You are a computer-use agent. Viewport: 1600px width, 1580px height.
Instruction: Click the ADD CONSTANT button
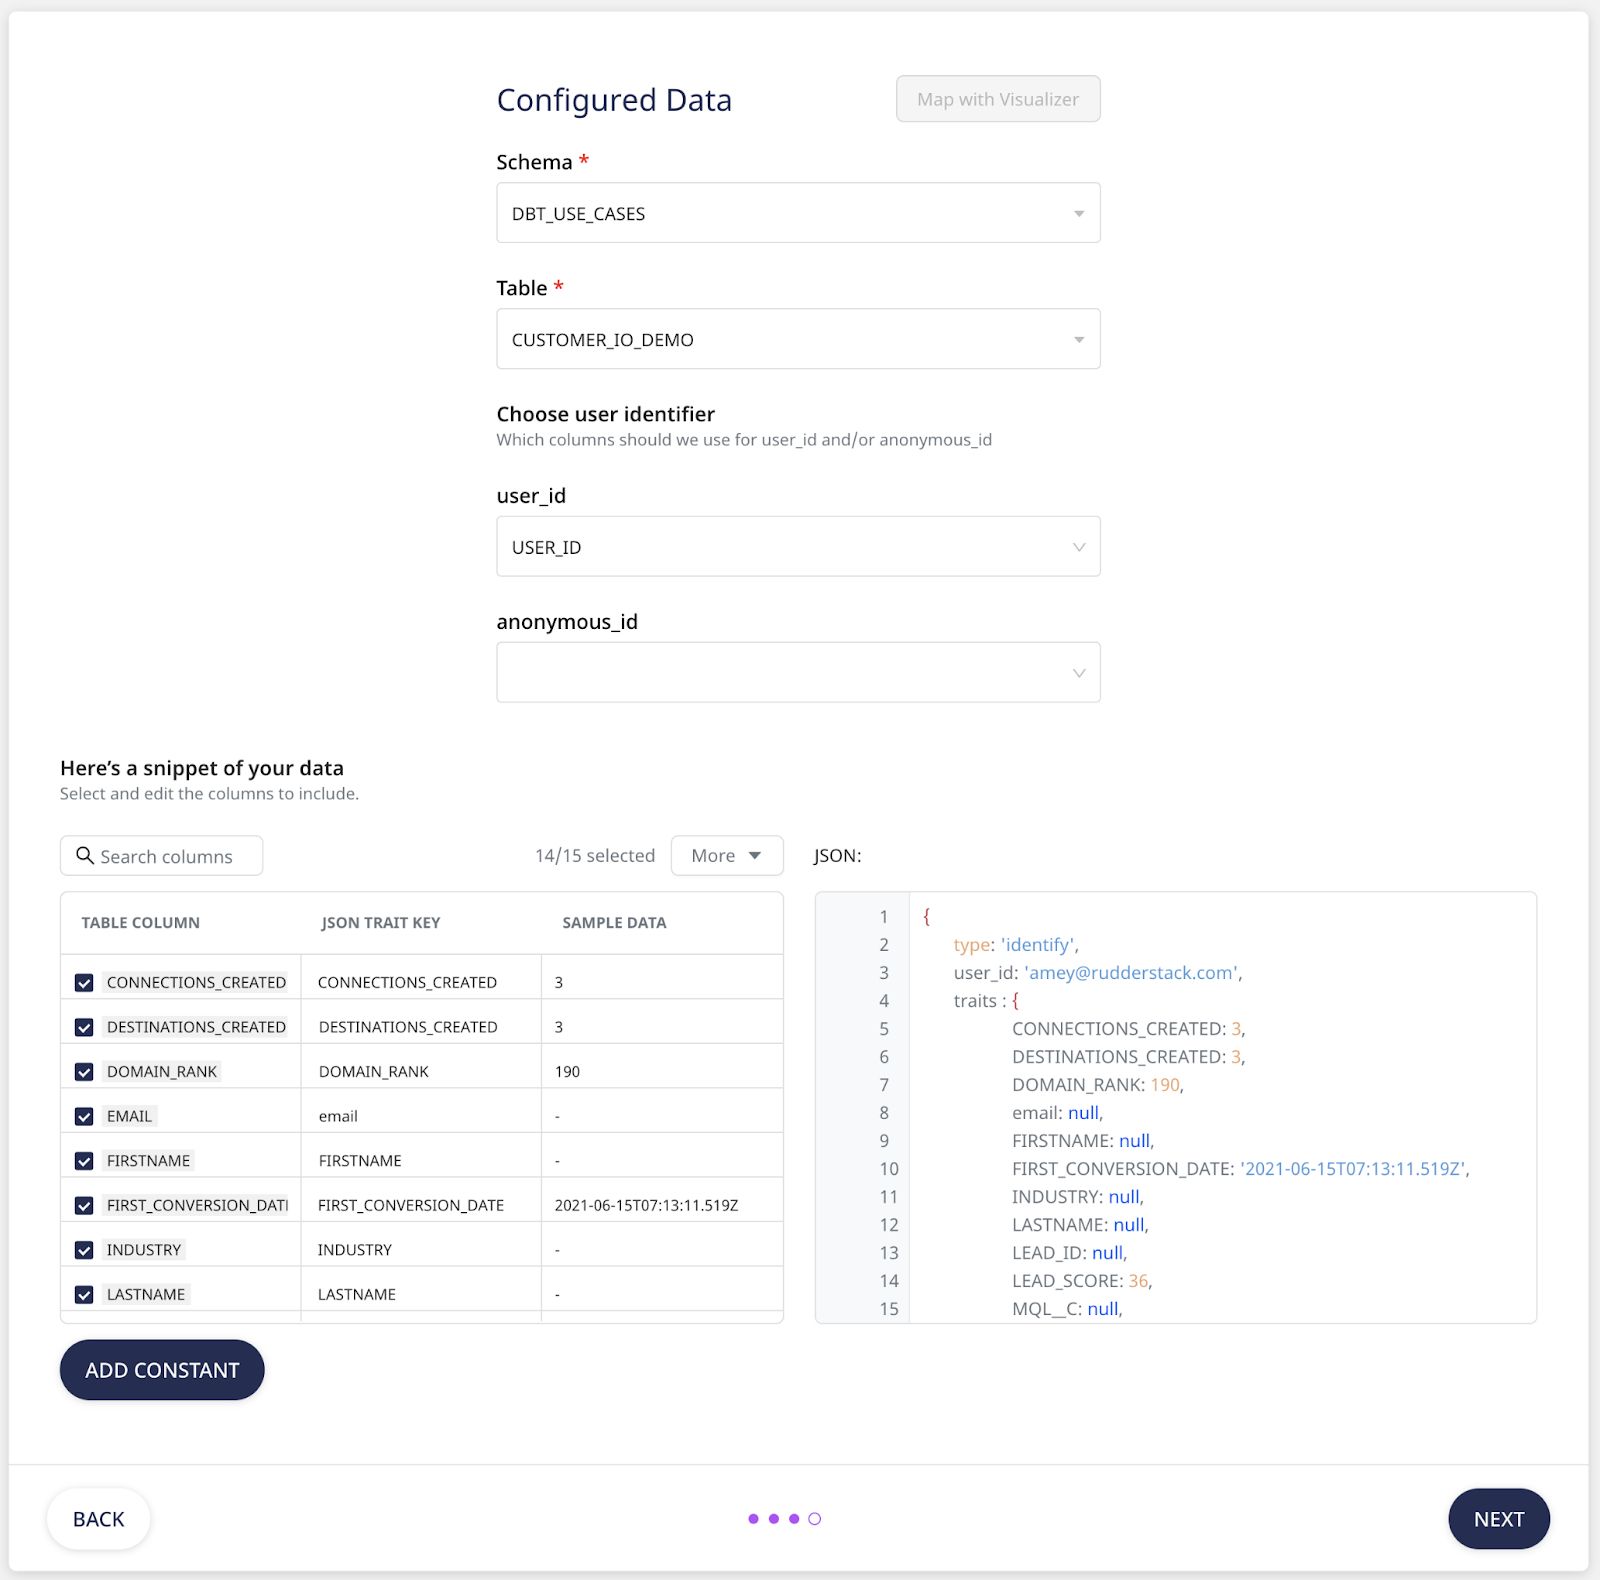pos(161,1370)
